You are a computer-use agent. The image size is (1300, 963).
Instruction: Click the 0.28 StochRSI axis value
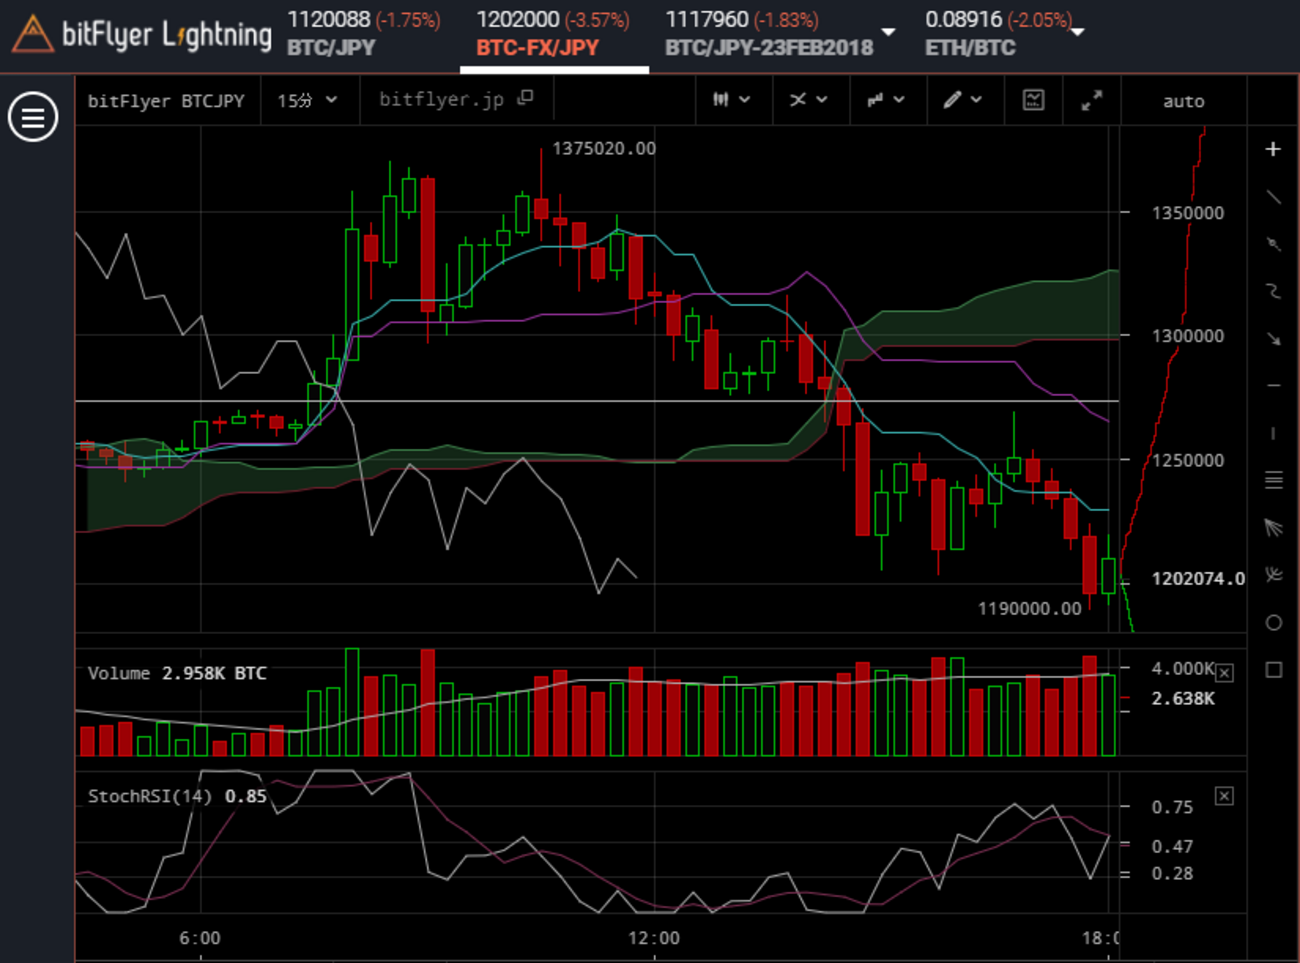[1172, 874]
